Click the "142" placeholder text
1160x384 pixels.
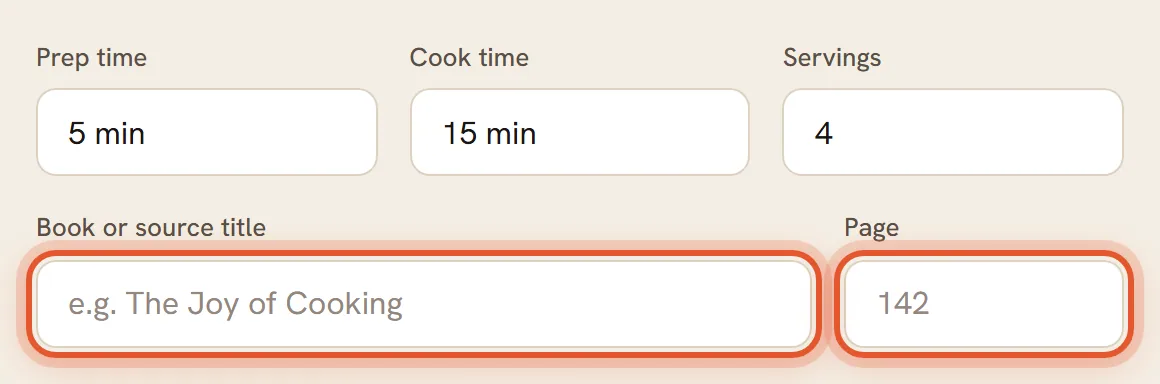coord(903,304)
